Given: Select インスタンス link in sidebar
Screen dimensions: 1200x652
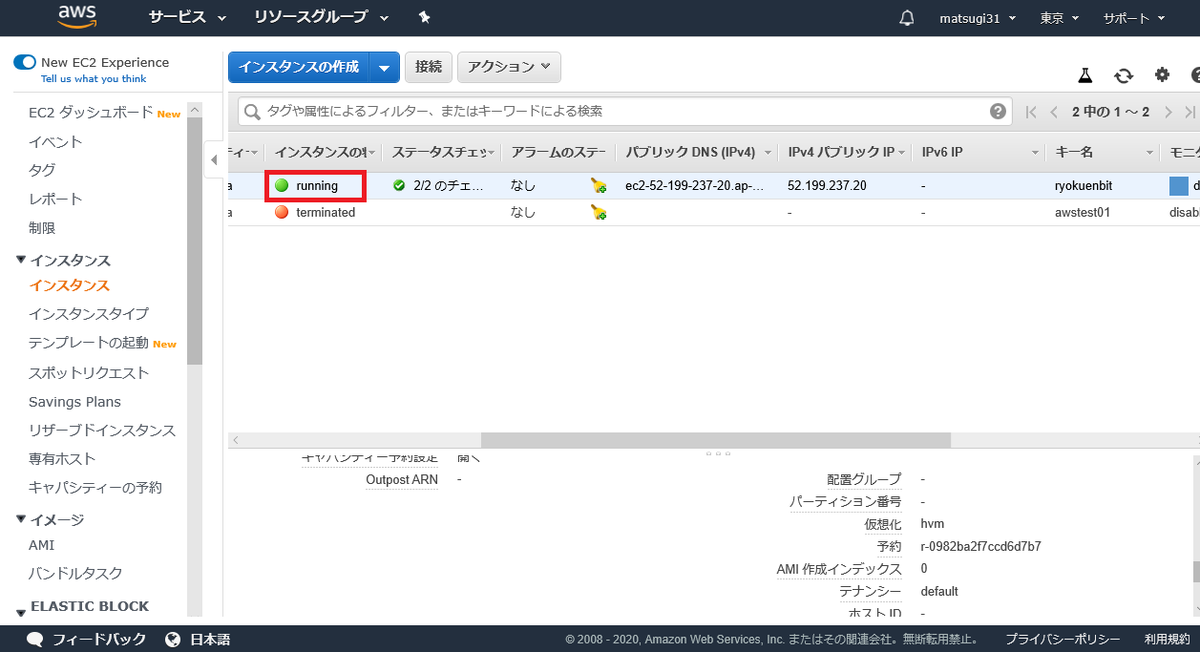Looking at the screenshot, I should (69, 286).
